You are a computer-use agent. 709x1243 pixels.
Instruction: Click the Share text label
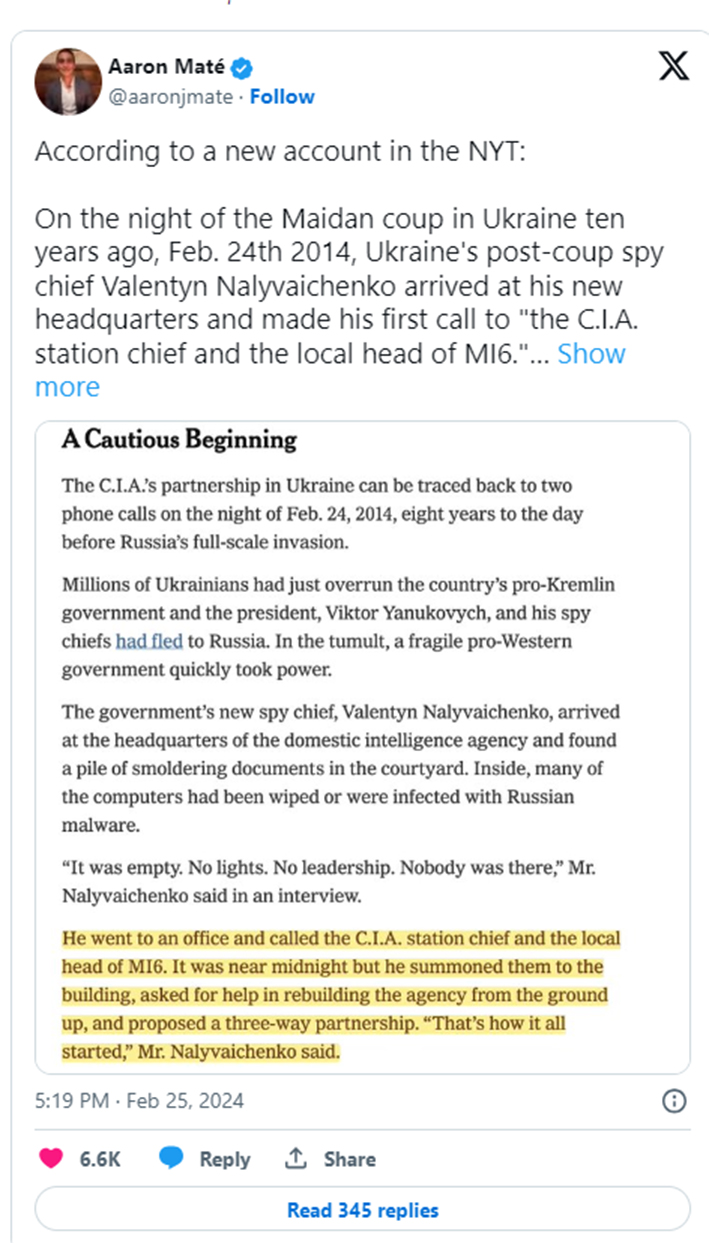pos(349,1159)
